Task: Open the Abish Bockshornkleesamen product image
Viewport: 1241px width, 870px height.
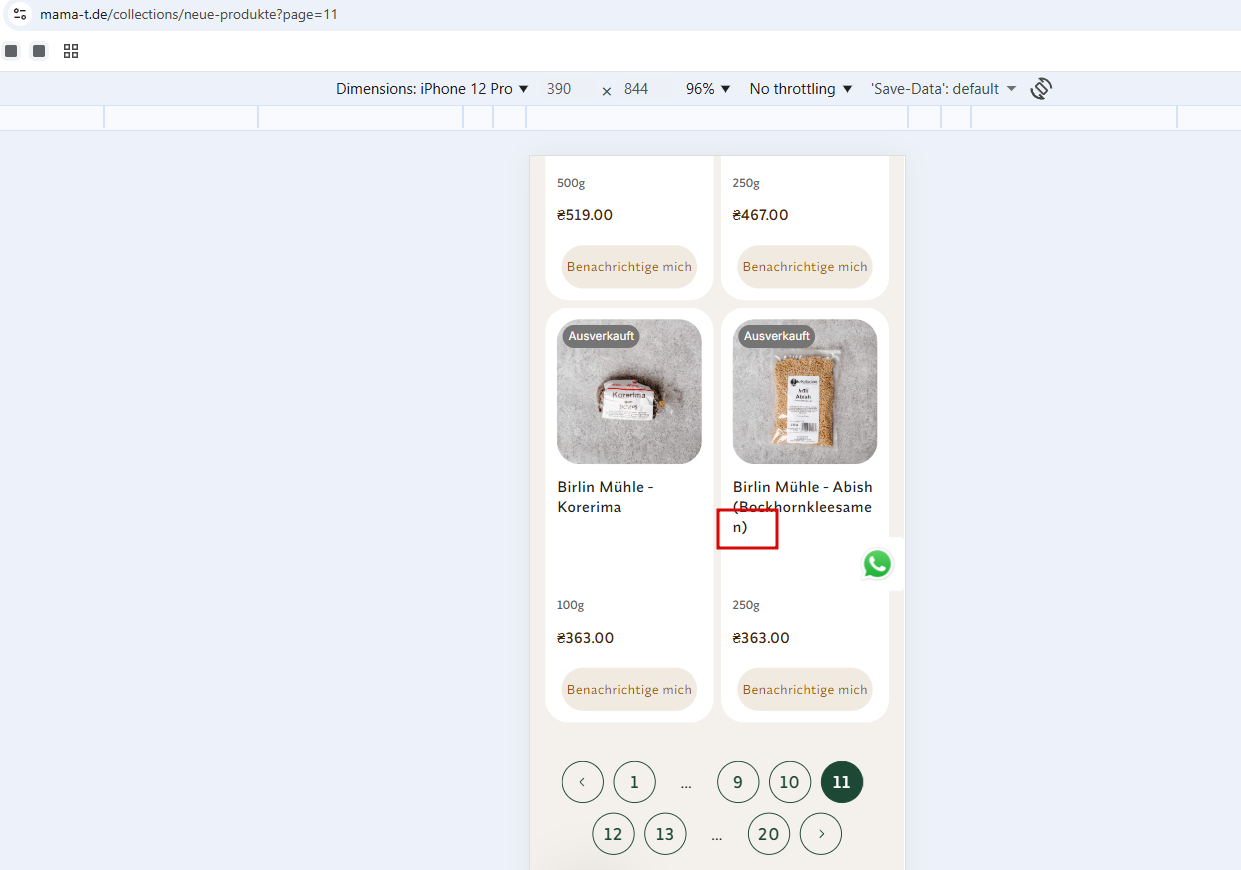Action: click(x=805, y=392)
